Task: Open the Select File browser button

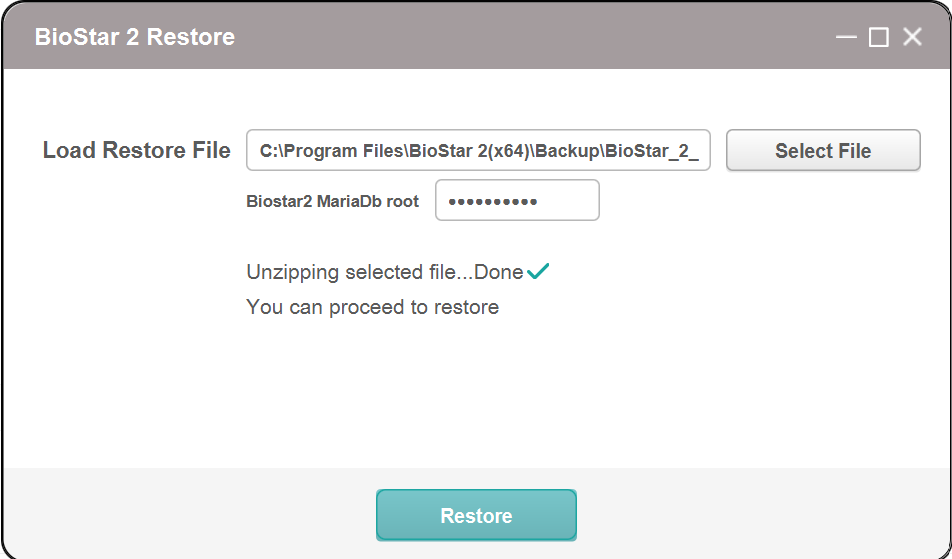Action: tap(823, 150)
